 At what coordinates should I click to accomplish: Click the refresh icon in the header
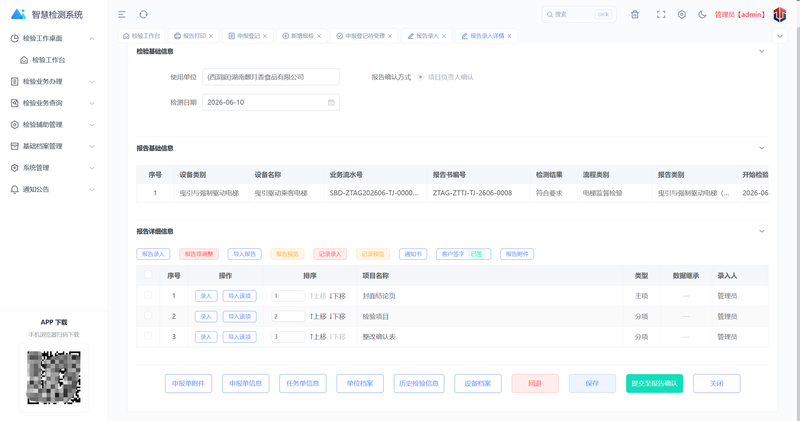point(143,15)
